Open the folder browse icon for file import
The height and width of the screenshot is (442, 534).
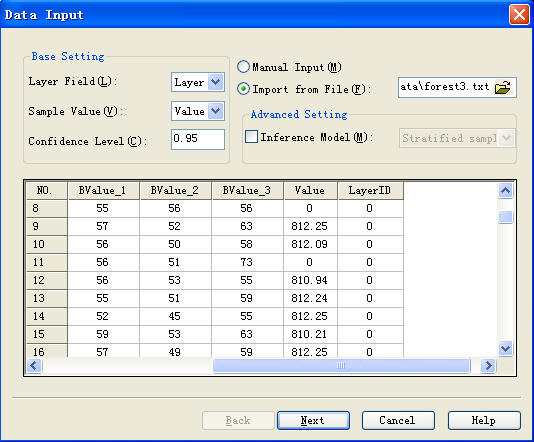pyautogui.click(x=503, y=88)
